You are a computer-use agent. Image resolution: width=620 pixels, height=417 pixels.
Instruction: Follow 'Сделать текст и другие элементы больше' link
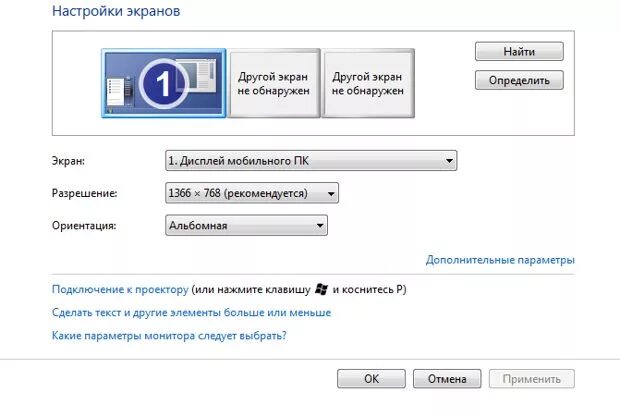tap(191, 313)
